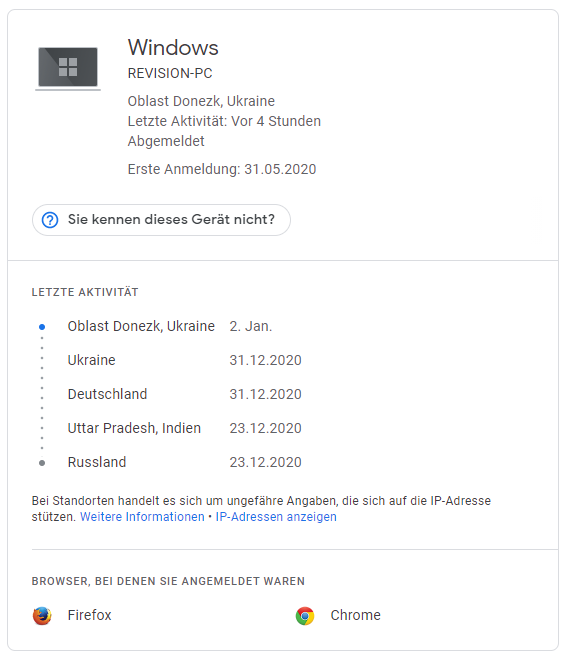
Task: Select the Deutschland activity entry
Action: [x=185, y=394]
